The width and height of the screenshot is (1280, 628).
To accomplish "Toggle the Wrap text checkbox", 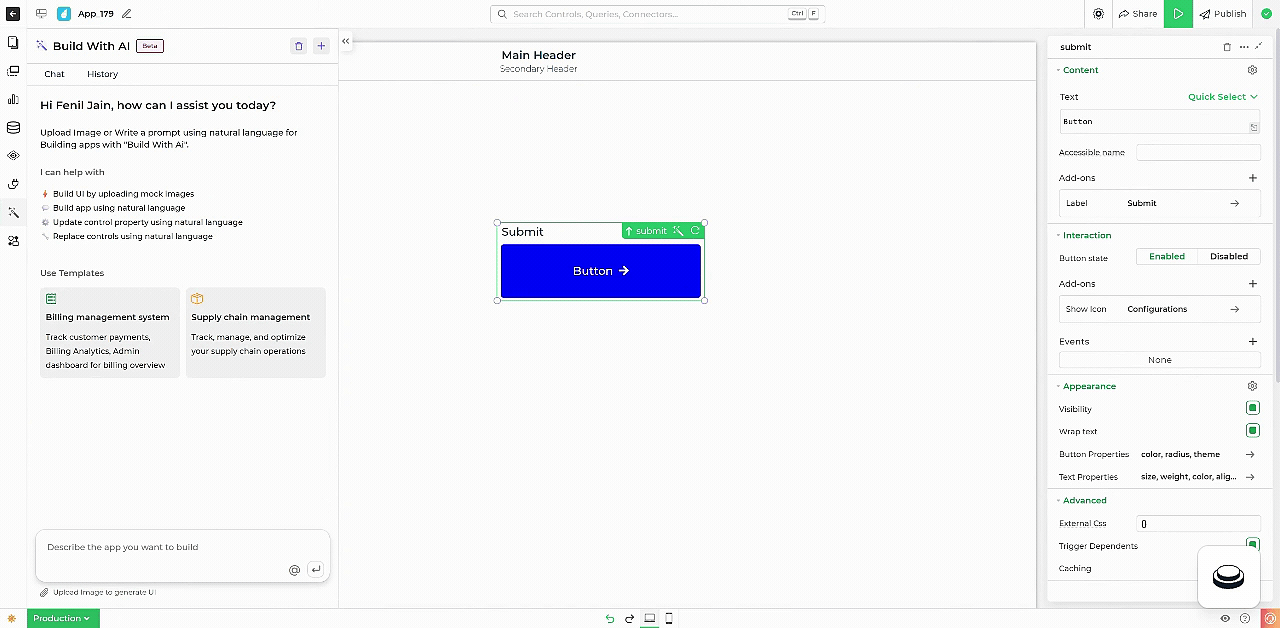I will (x=1252, y=431).
